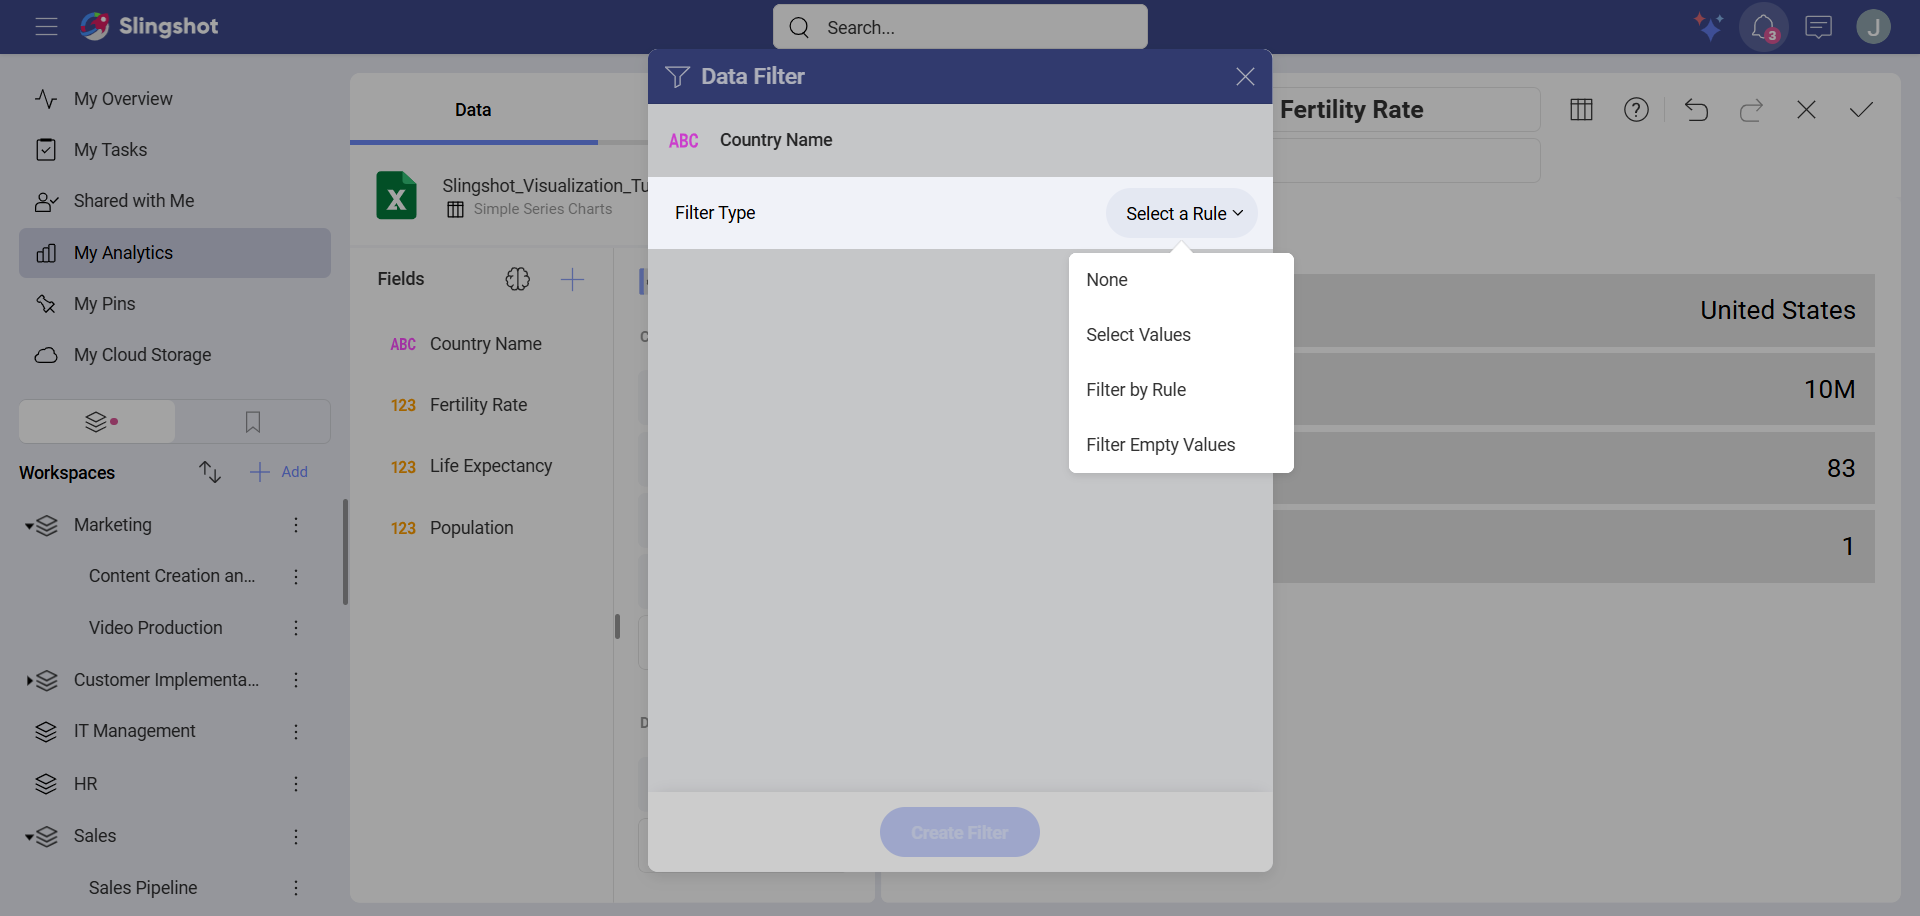Click the 10M value row
Image resolution: width=1920 pixels, height=916 pixels.
[x=1573, y=389]
